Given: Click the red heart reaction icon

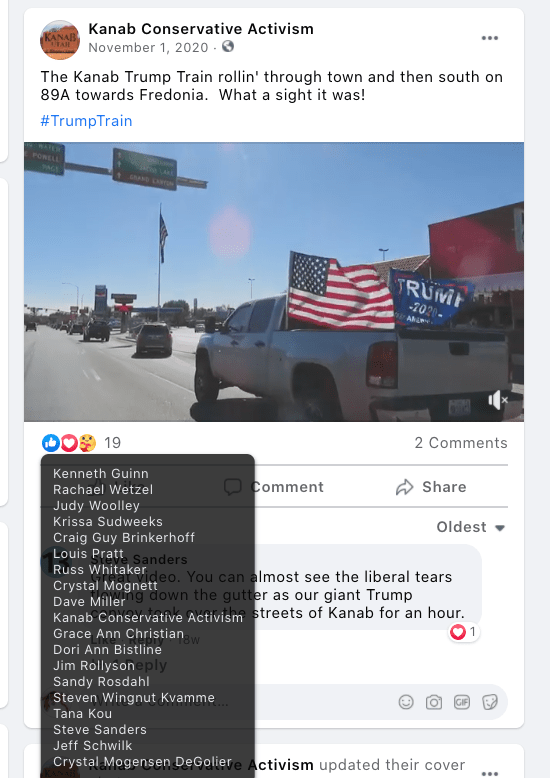Looking at the screenshot, I should click(x=69, y=443).
